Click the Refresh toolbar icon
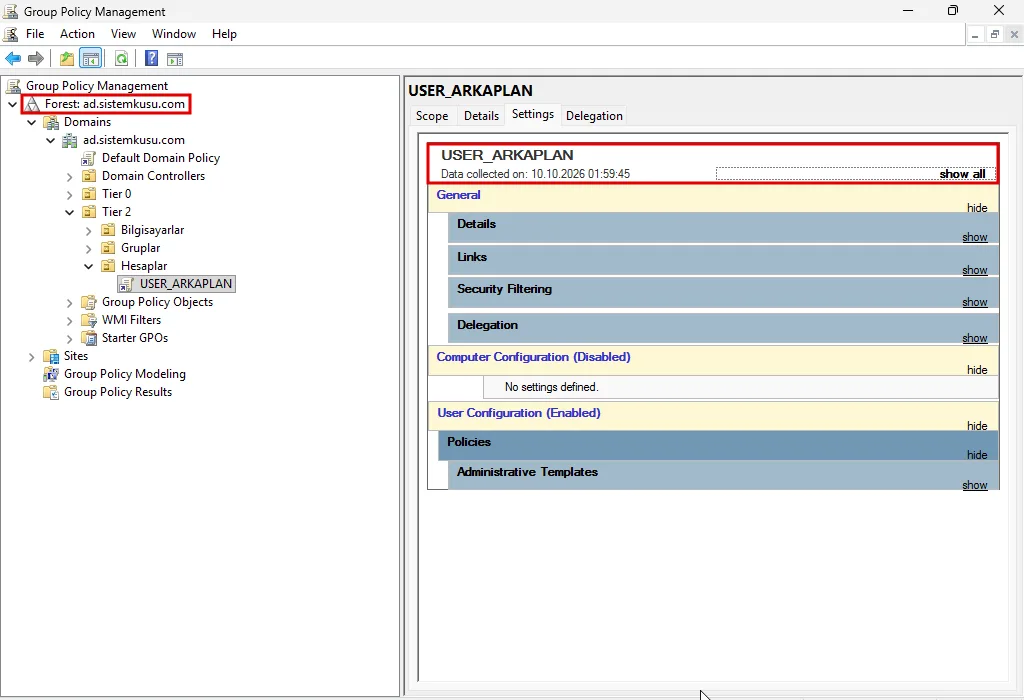1024x700 pixels. [x=121, y=59]
